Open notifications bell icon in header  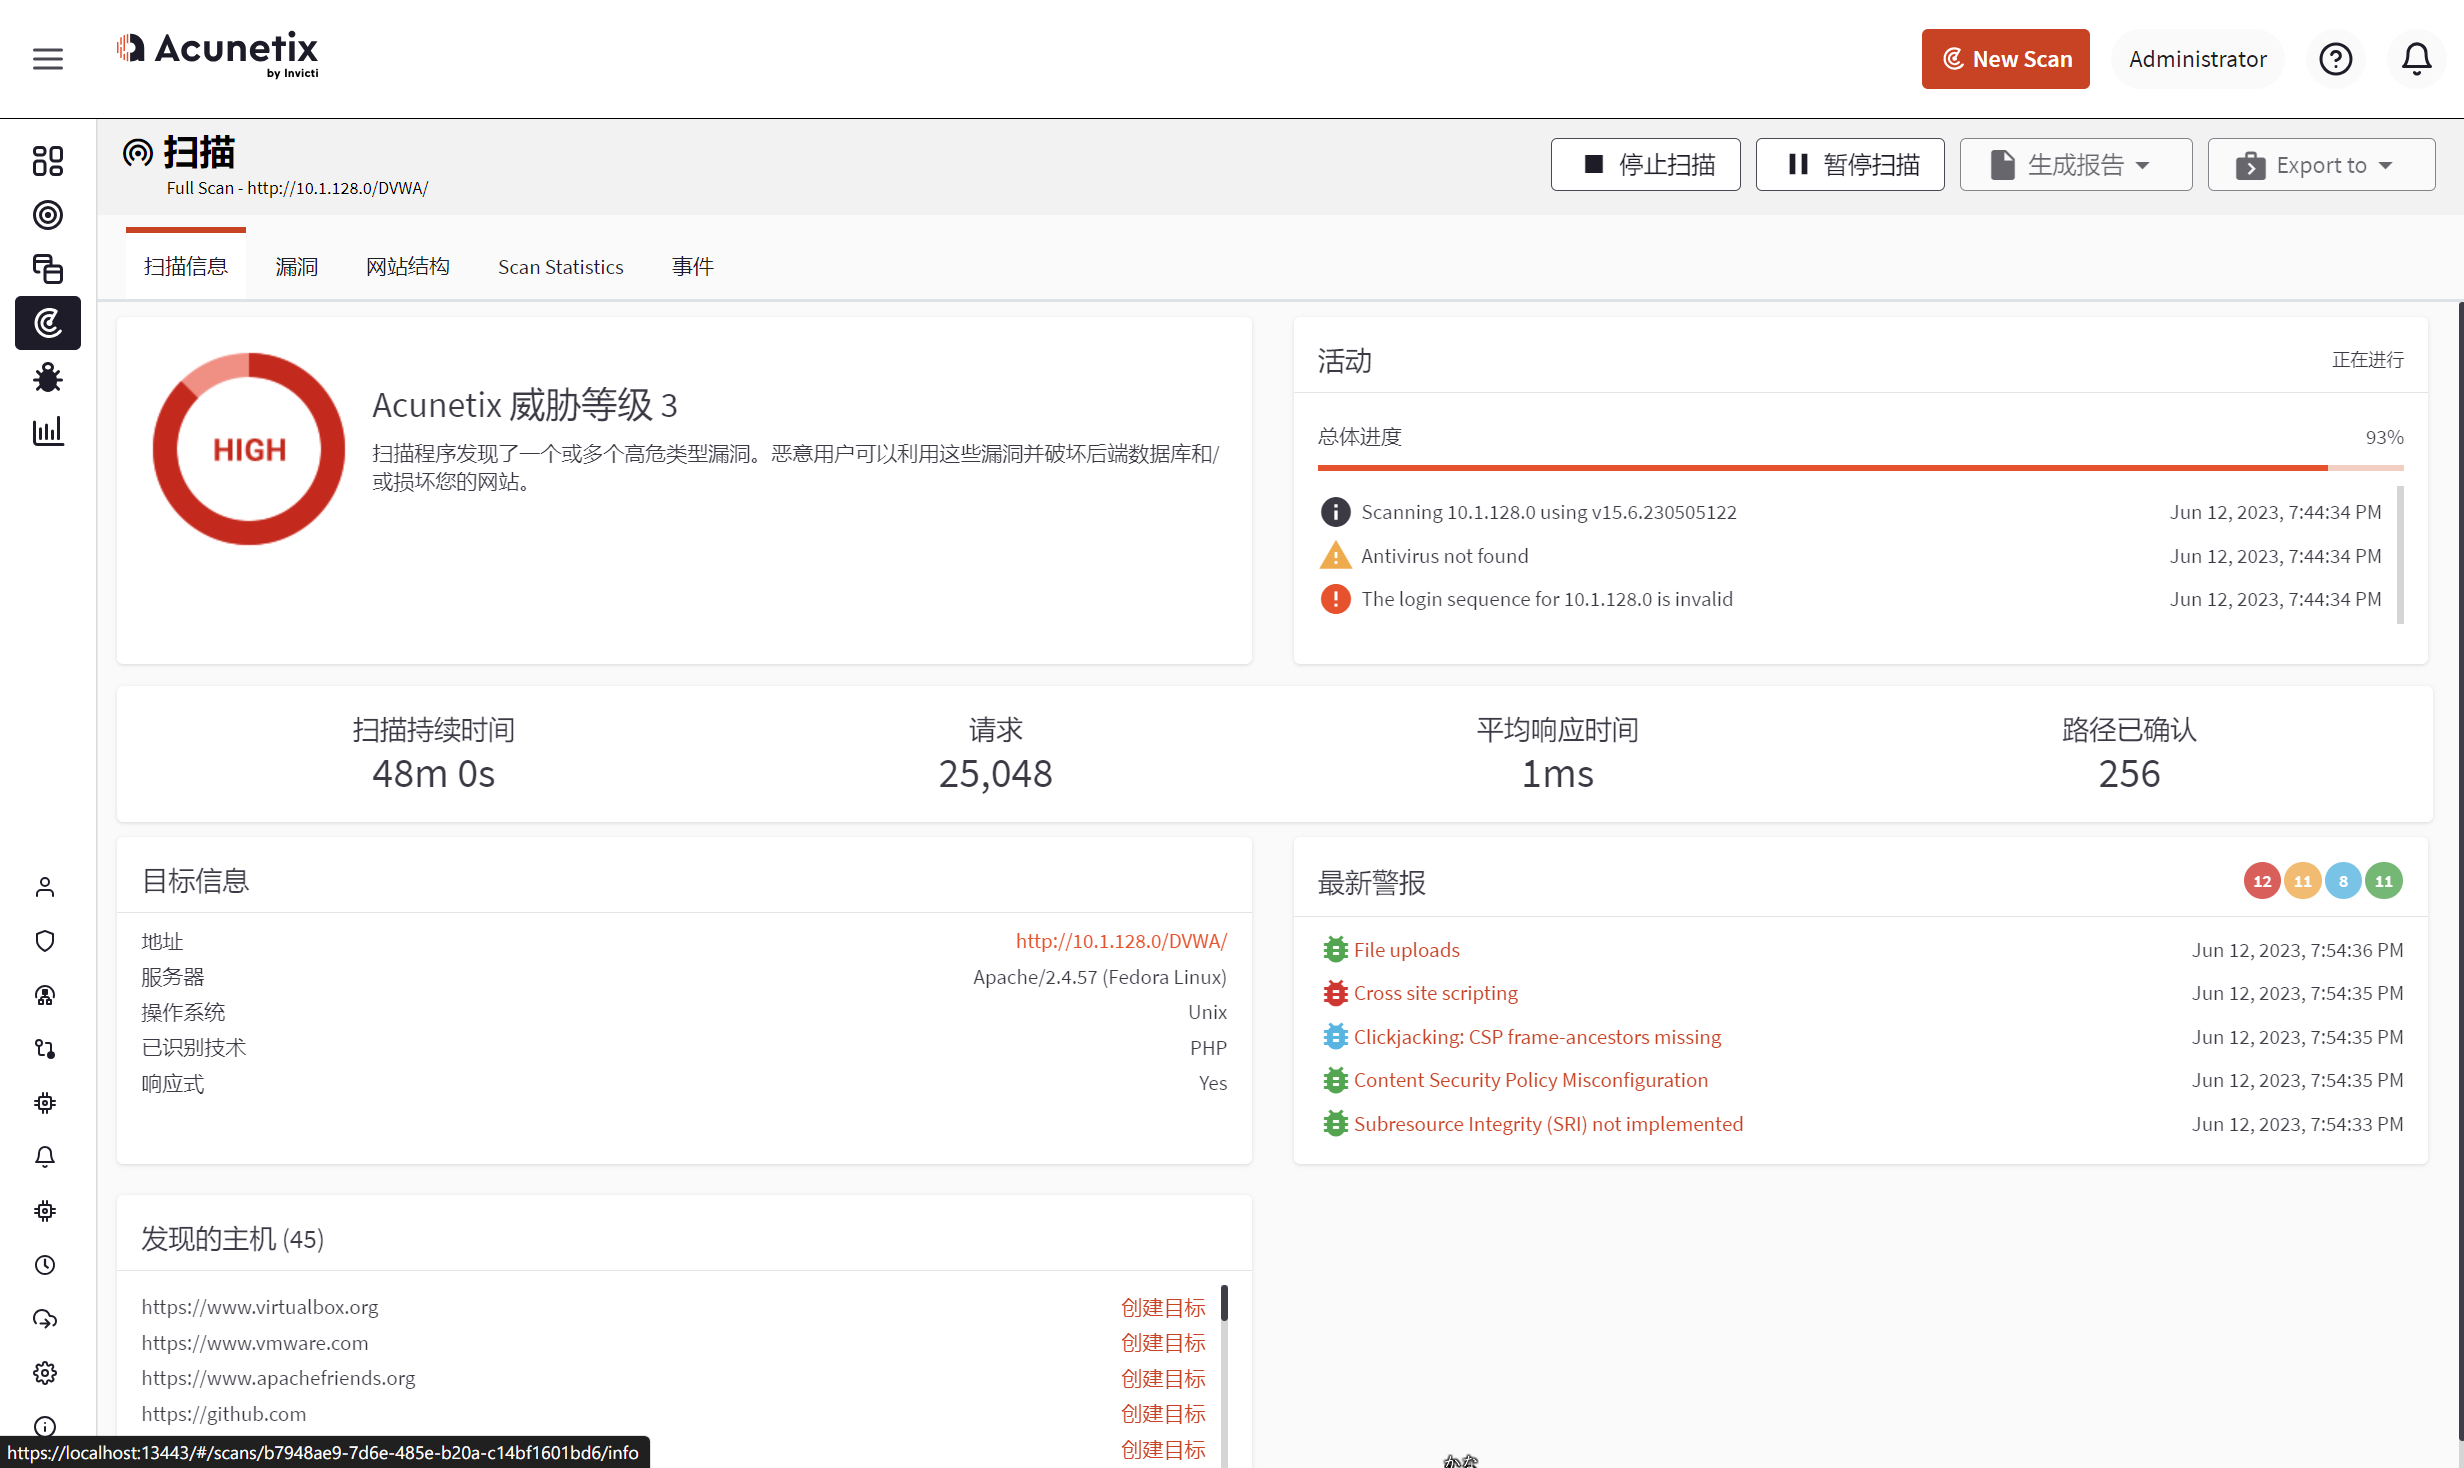click(2416, 59)
